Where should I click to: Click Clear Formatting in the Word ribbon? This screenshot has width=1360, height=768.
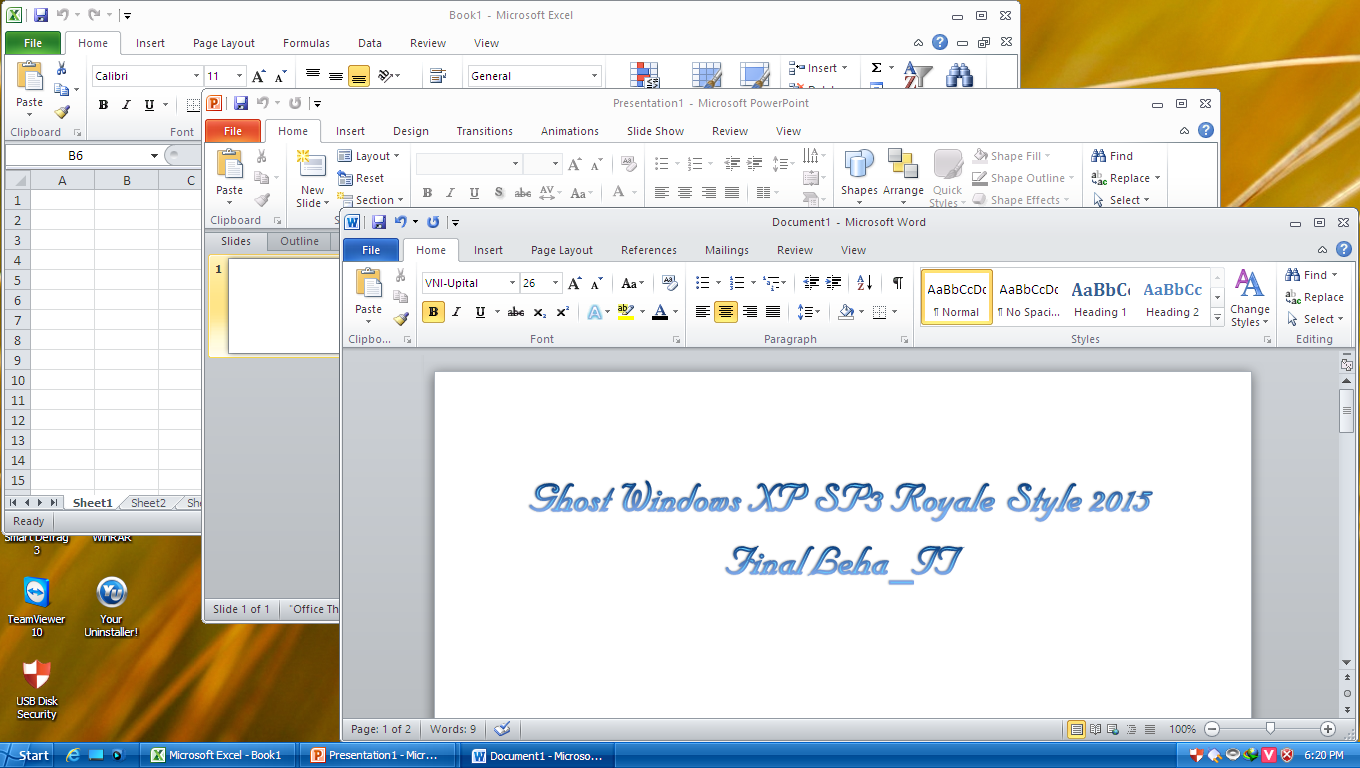click(x=670, y=283)
